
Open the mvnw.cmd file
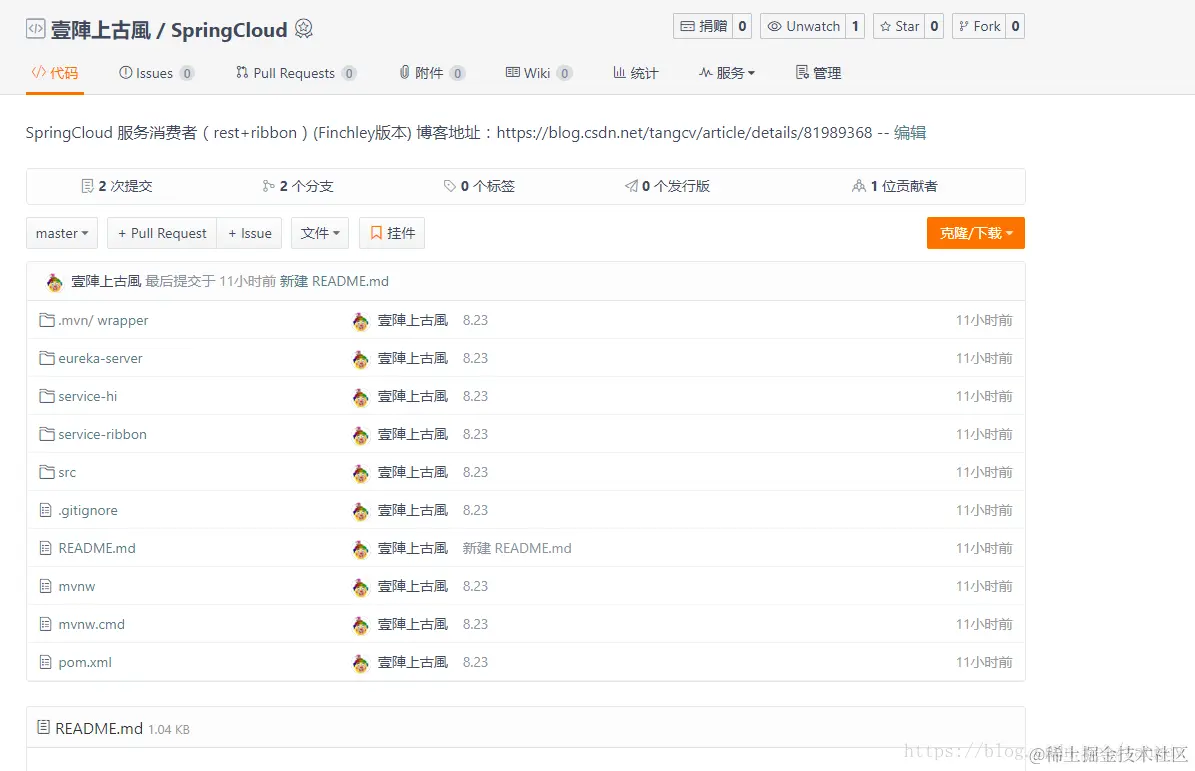pos(91,625)
